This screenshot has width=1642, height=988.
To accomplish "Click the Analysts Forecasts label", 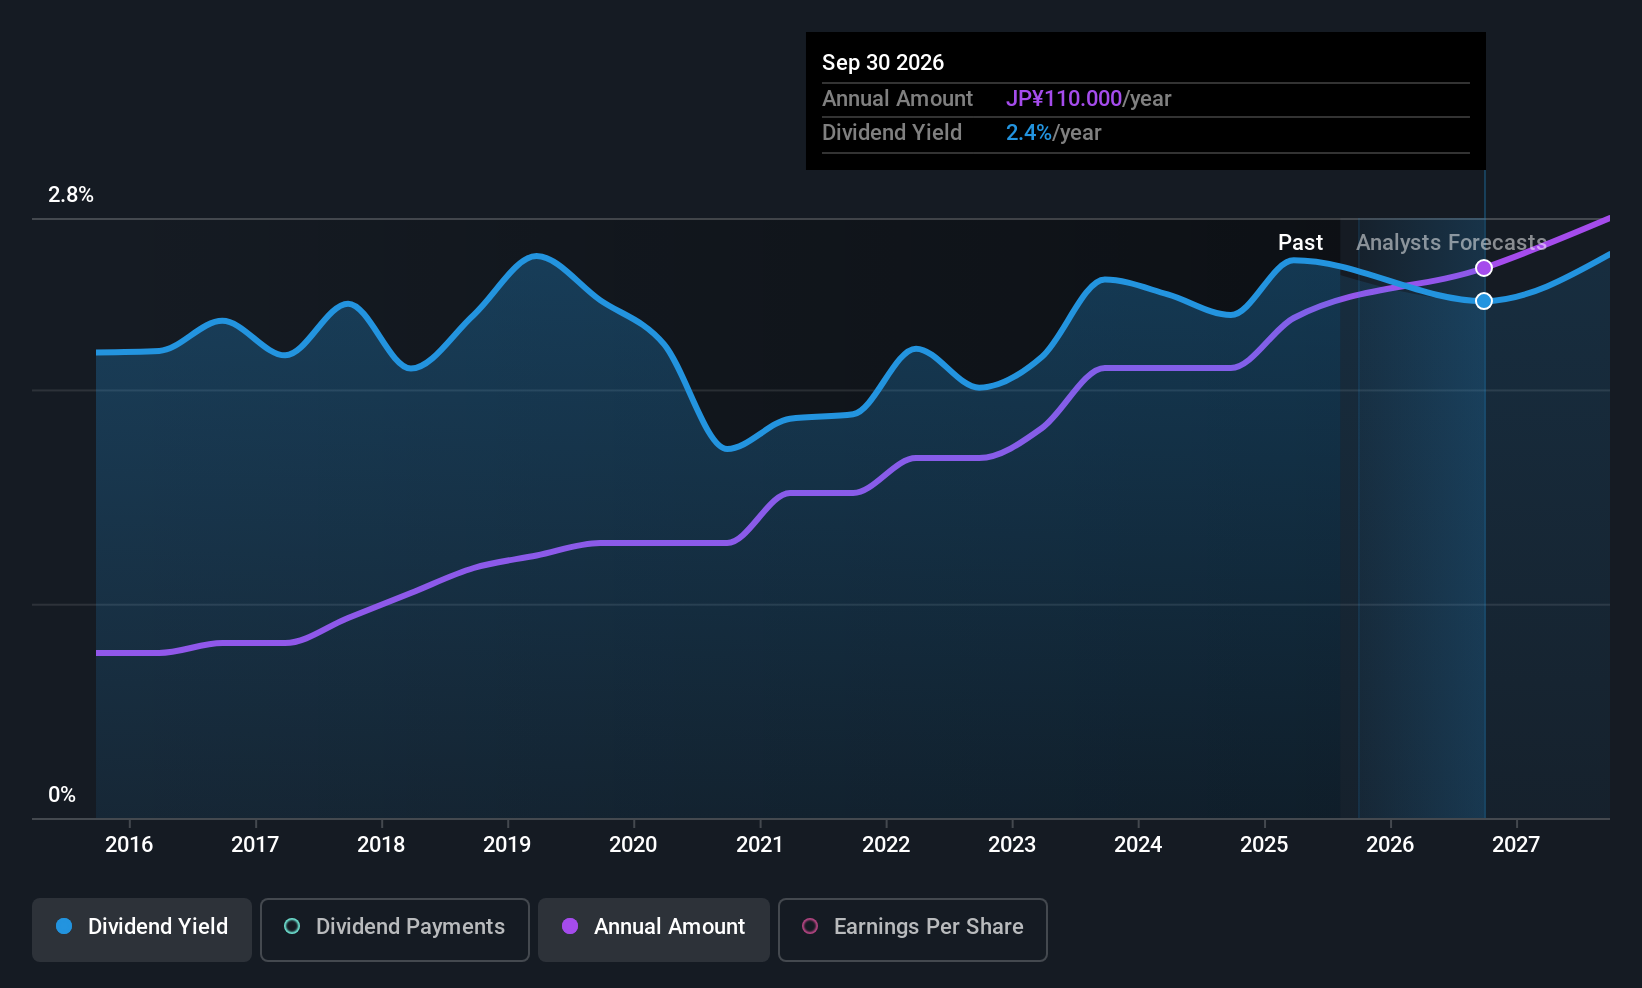I will (1450, 243).
